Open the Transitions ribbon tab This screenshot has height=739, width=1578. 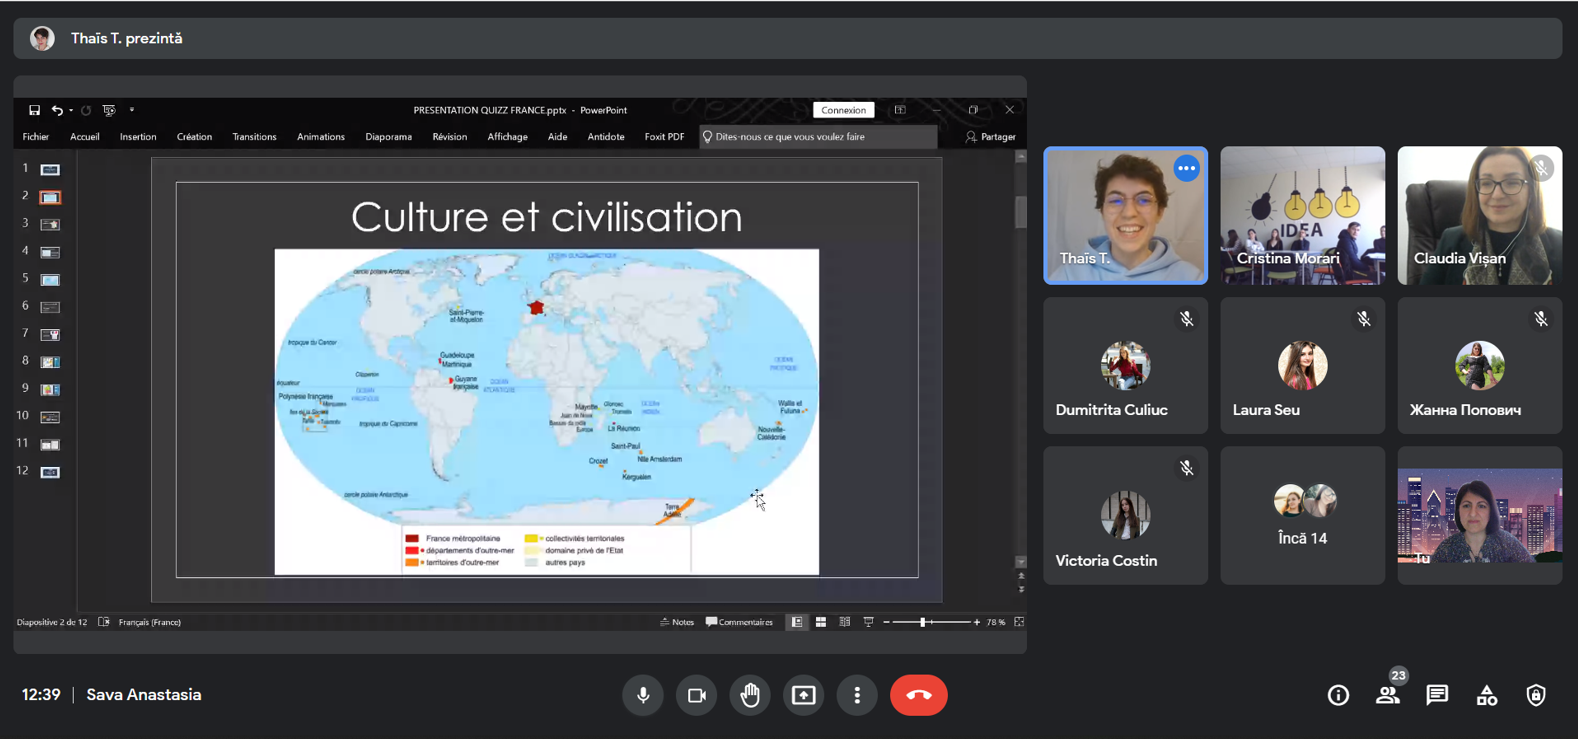(254, 137)
